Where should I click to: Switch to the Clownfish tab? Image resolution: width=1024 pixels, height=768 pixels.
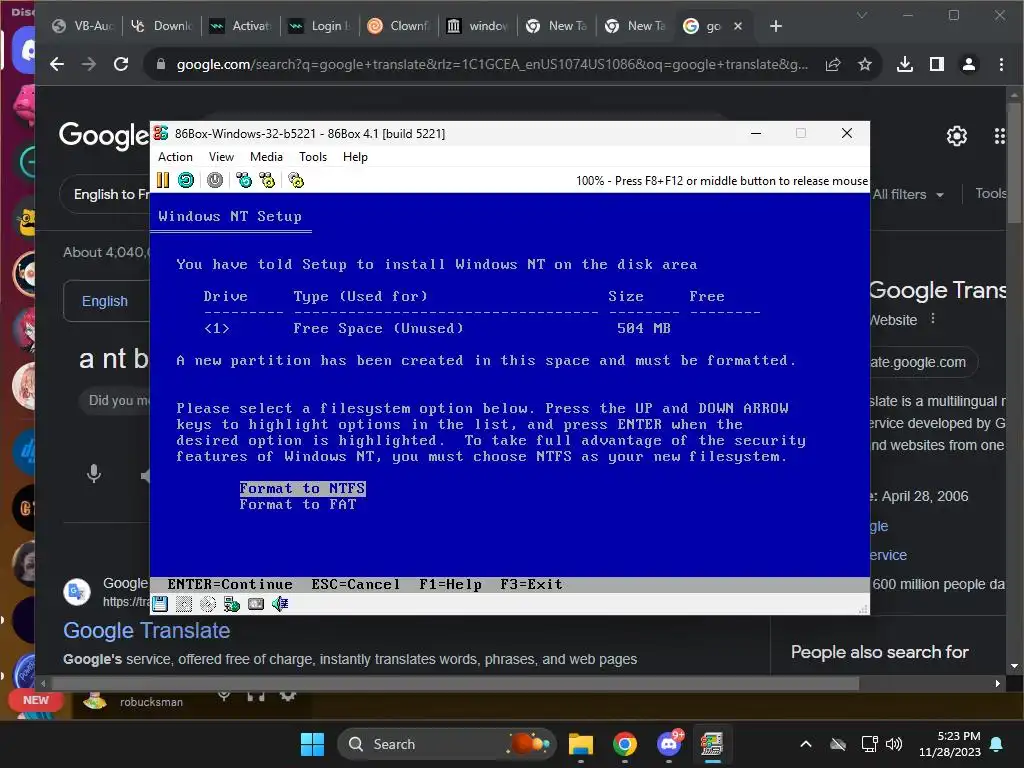tap(399, 26)
